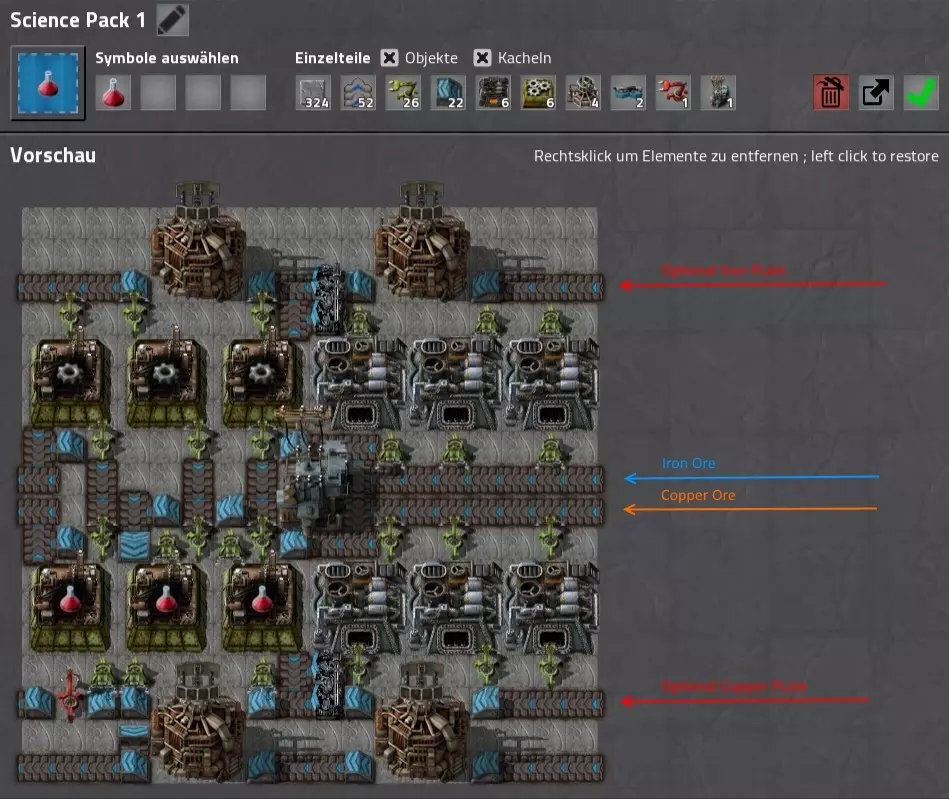Click the transport belt component showing 52

358,93
